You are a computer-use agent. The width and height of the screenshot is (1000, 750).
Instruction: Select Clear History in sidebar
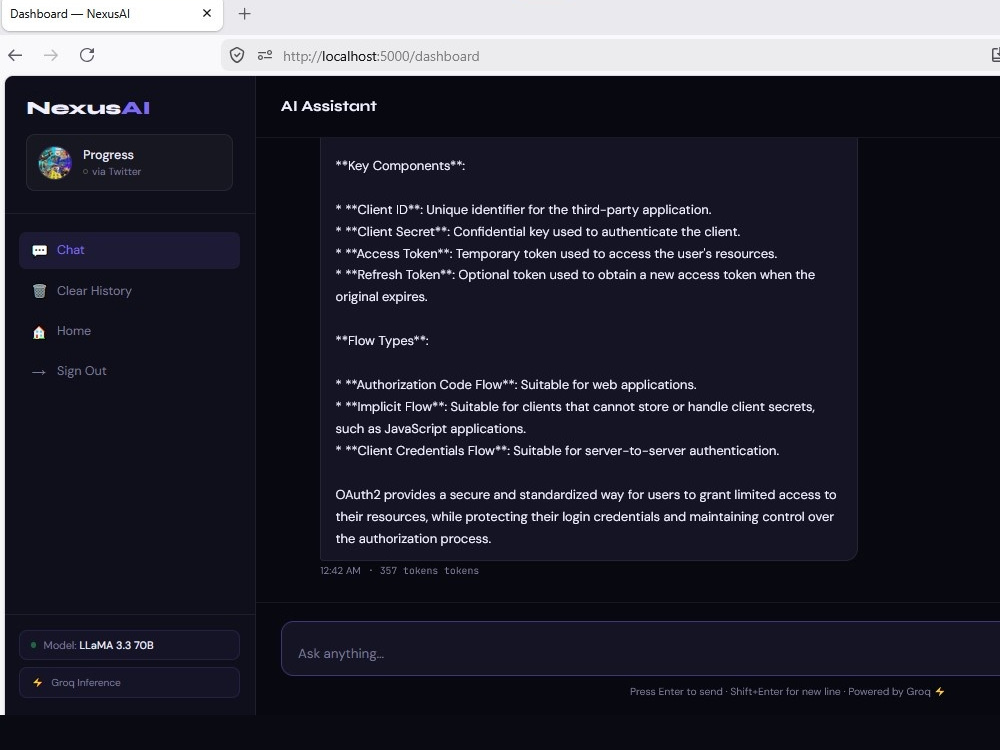pos(129,291)
